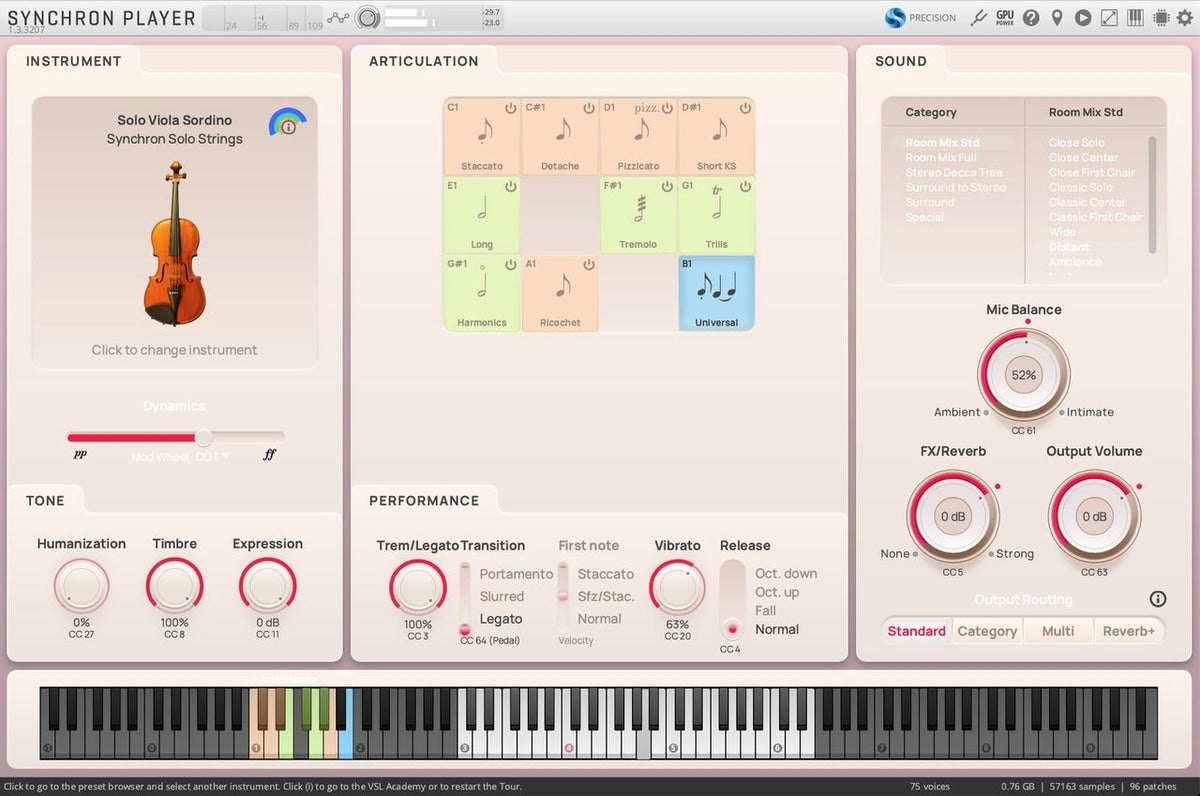Click the velocity curve icon in header
This screenshot has width=1200, height=796.
click(x=339, y=17)
